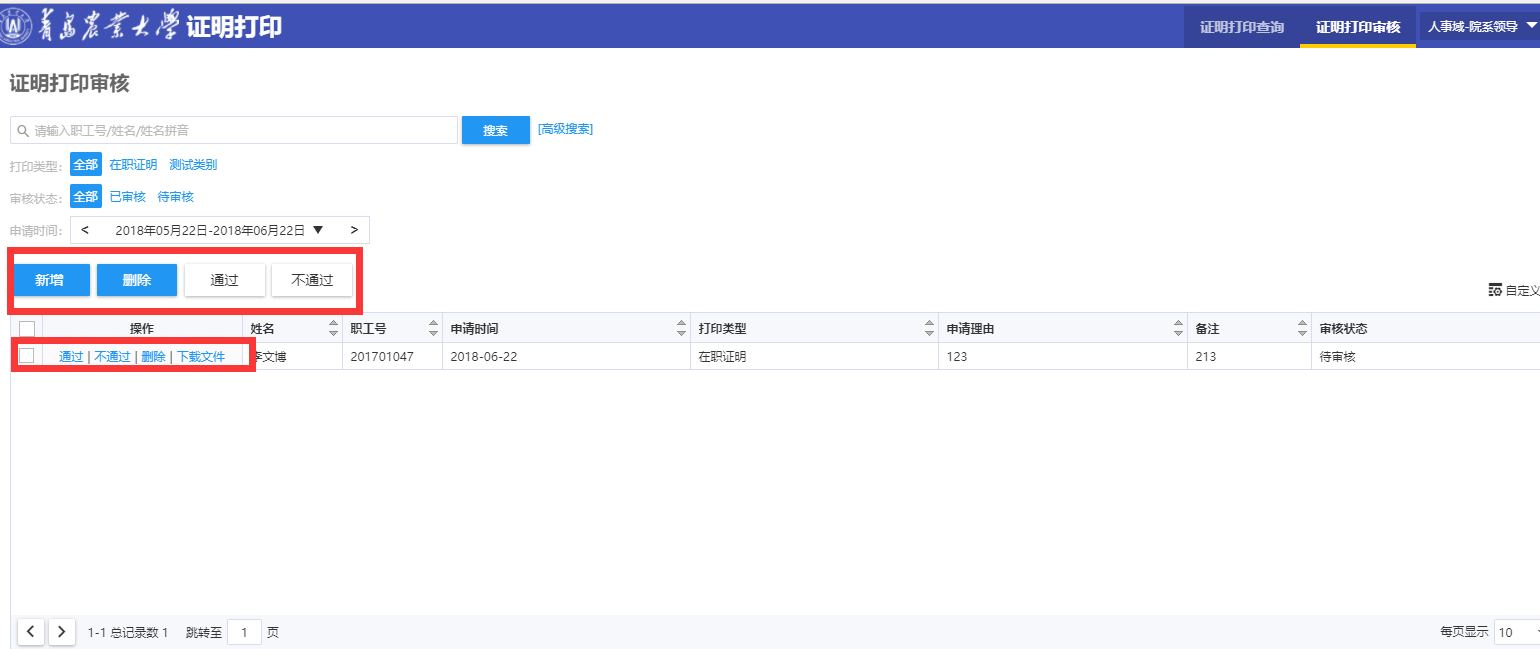This screenshot has width=1540, height=649.
Task: Click the customize columns icon
Action: tap(1495, 290)
